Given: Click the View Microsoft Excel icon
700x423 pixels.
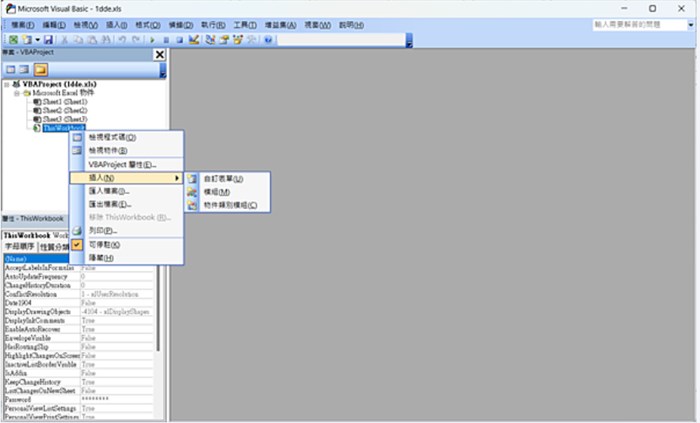Looking at the screenshot, I should pos(12,39).
